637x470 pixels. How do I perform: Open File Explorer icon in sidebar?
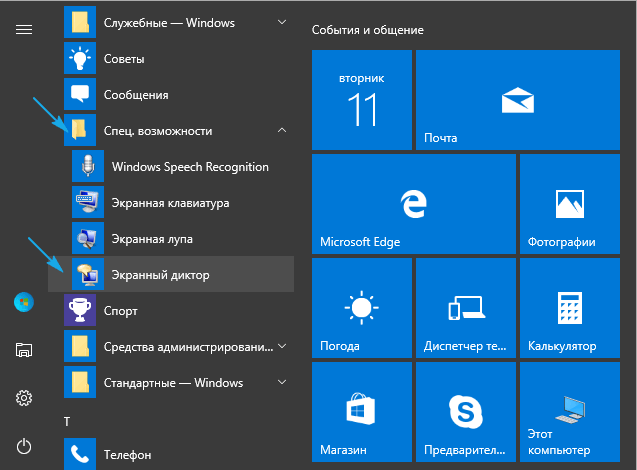point(24,350)
